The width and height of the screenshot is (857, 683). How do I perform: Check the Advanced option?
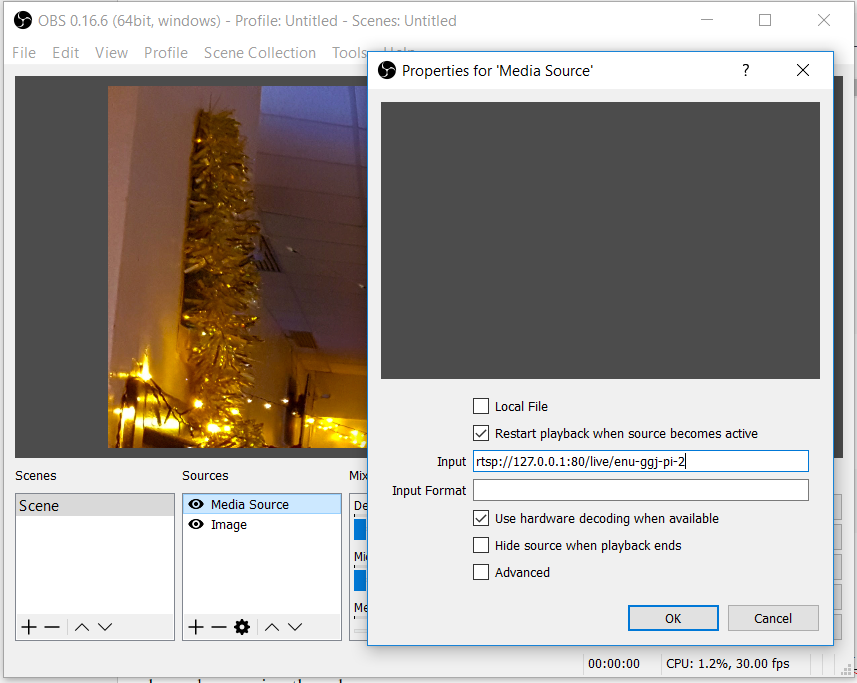[x=481, y=572]
